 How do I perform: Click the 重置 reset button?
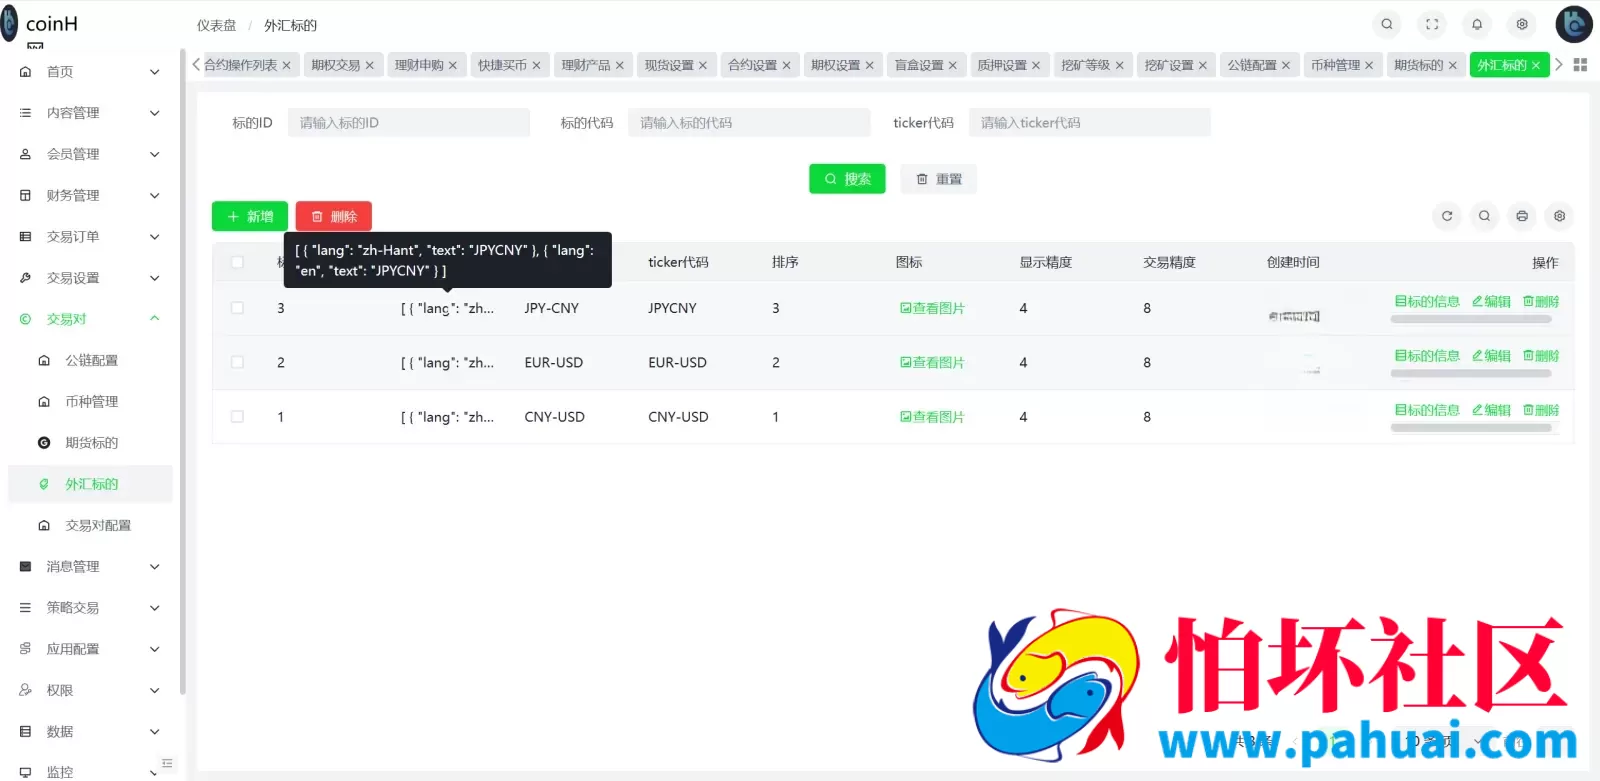[939, 179]
